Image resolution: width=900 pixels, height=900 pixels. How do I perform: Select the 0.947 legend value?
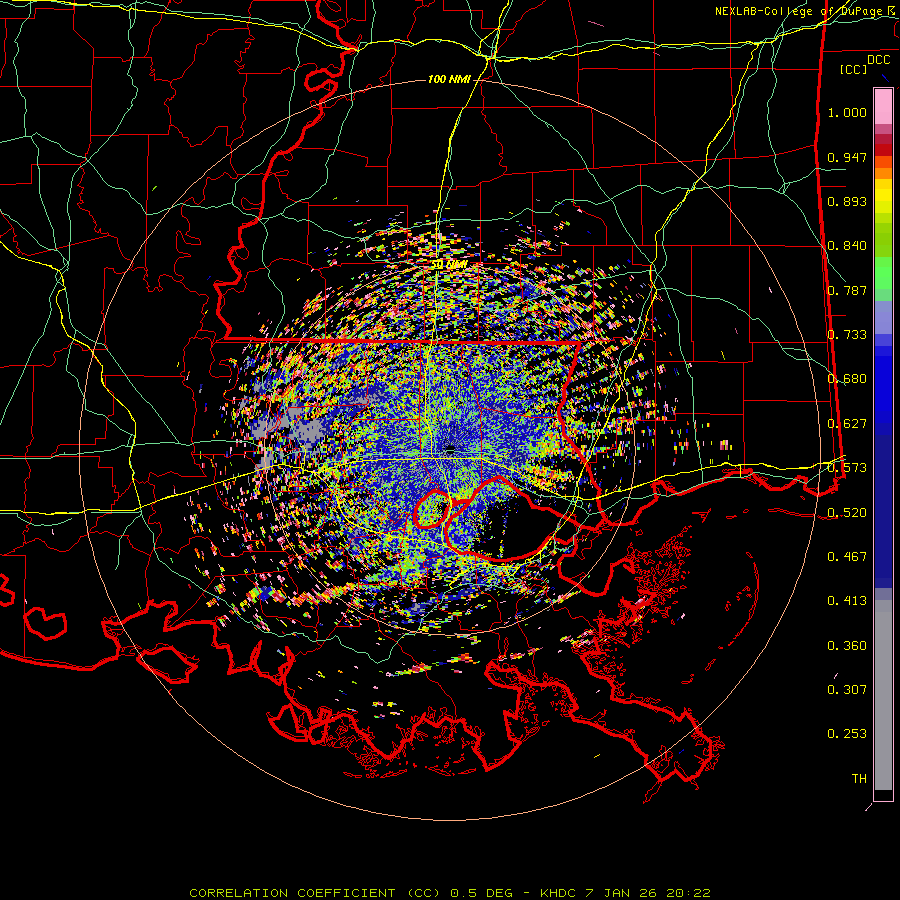tap(847, 157)
